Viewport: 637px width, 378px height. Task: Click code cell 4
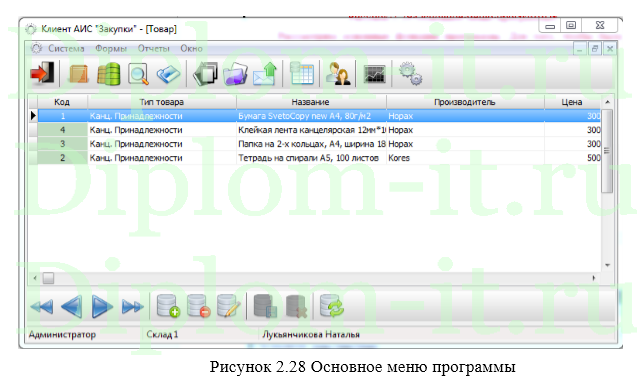click(x=63, y=130)
